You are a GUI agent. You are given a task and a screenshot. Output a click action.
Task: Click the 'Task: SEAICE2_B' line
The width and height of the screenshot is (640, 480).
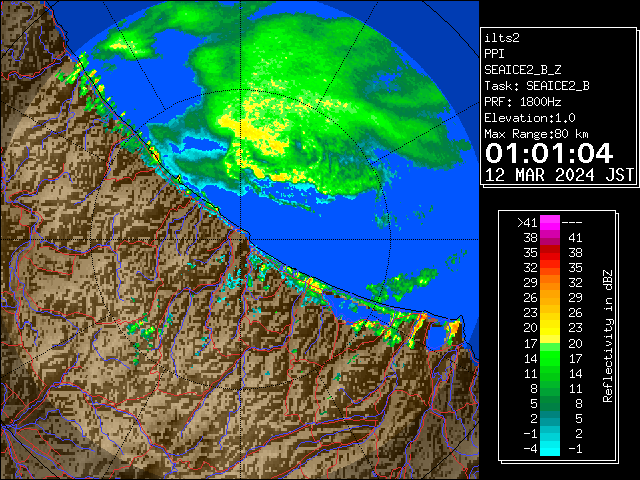coord(537,86)
